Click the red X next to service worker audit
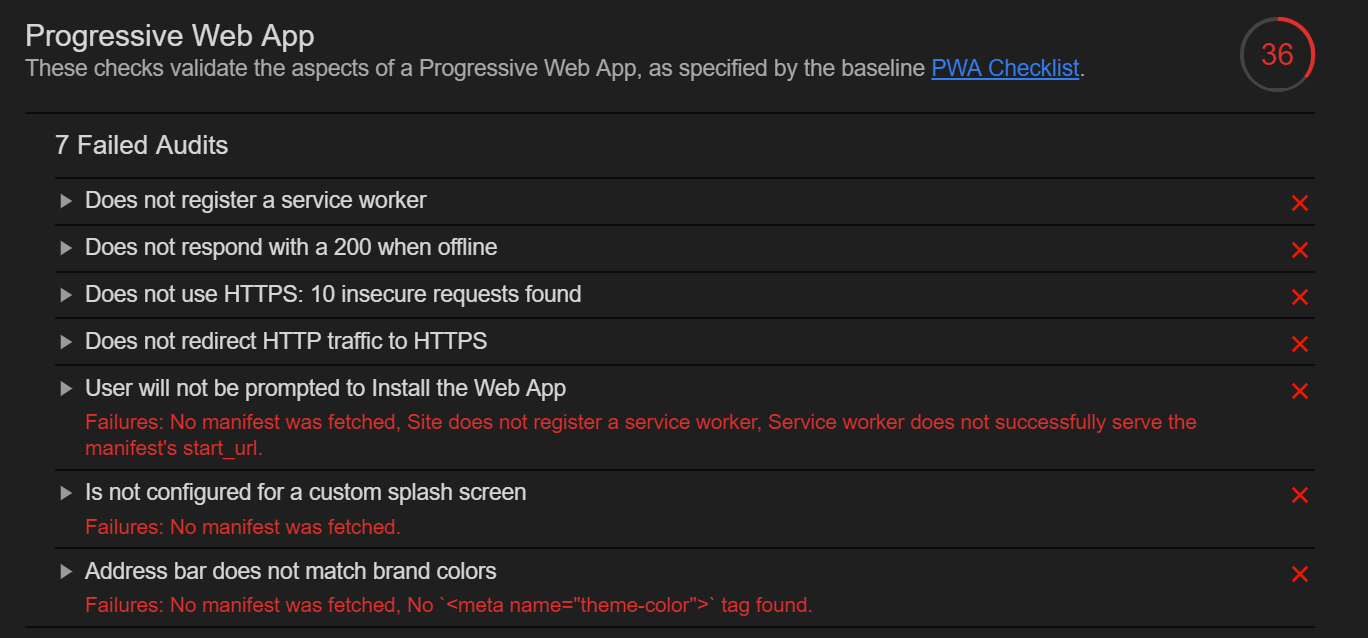The image size is (1368, 638). (x=1299, y=203)
